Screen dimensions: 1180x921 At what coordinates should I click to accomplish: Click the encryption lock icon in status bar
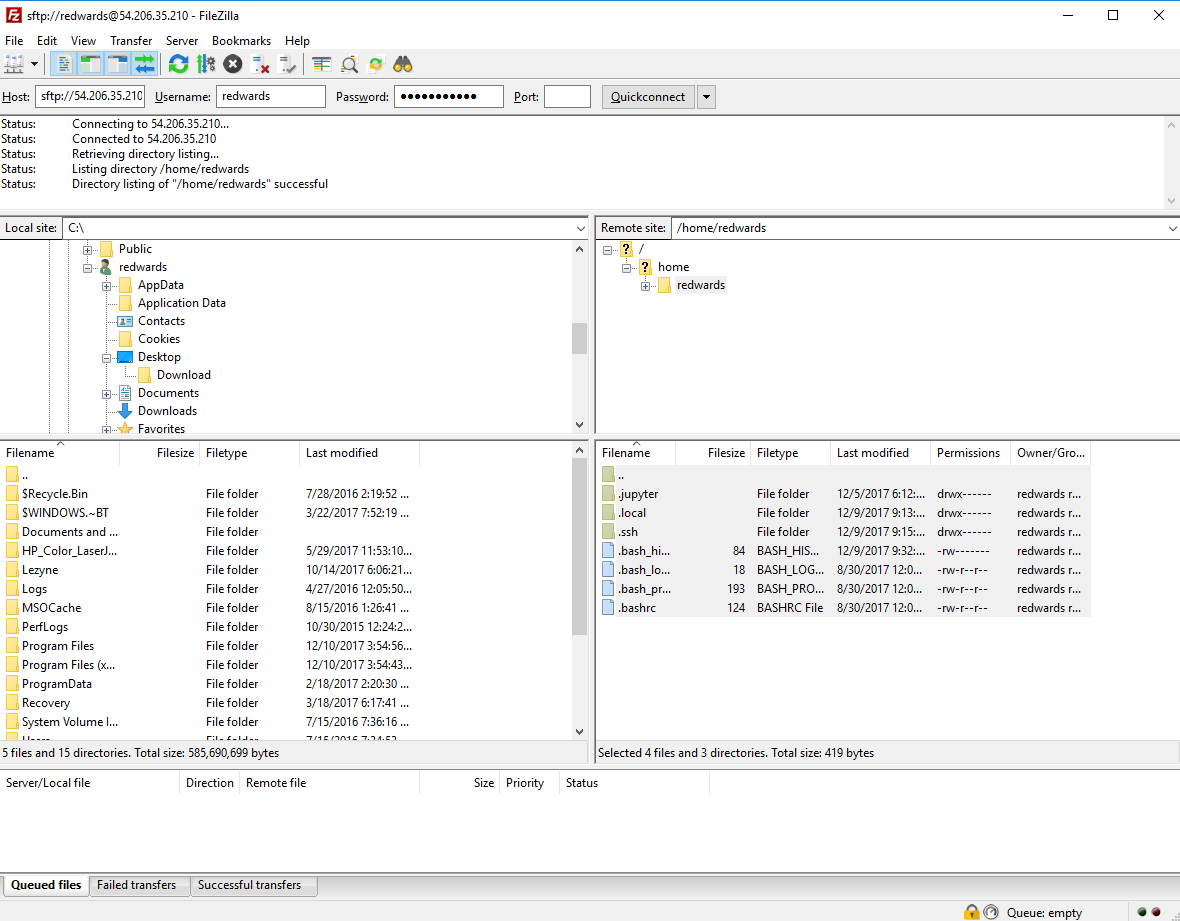point(971,912)
